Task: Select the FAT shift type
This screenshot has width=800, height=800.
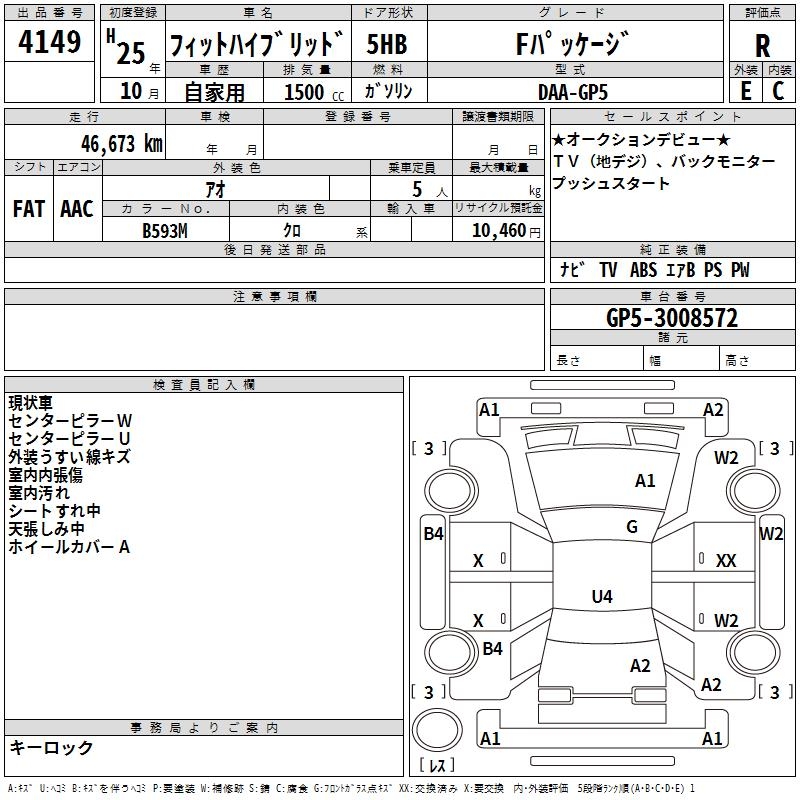Action: (29, 209)
